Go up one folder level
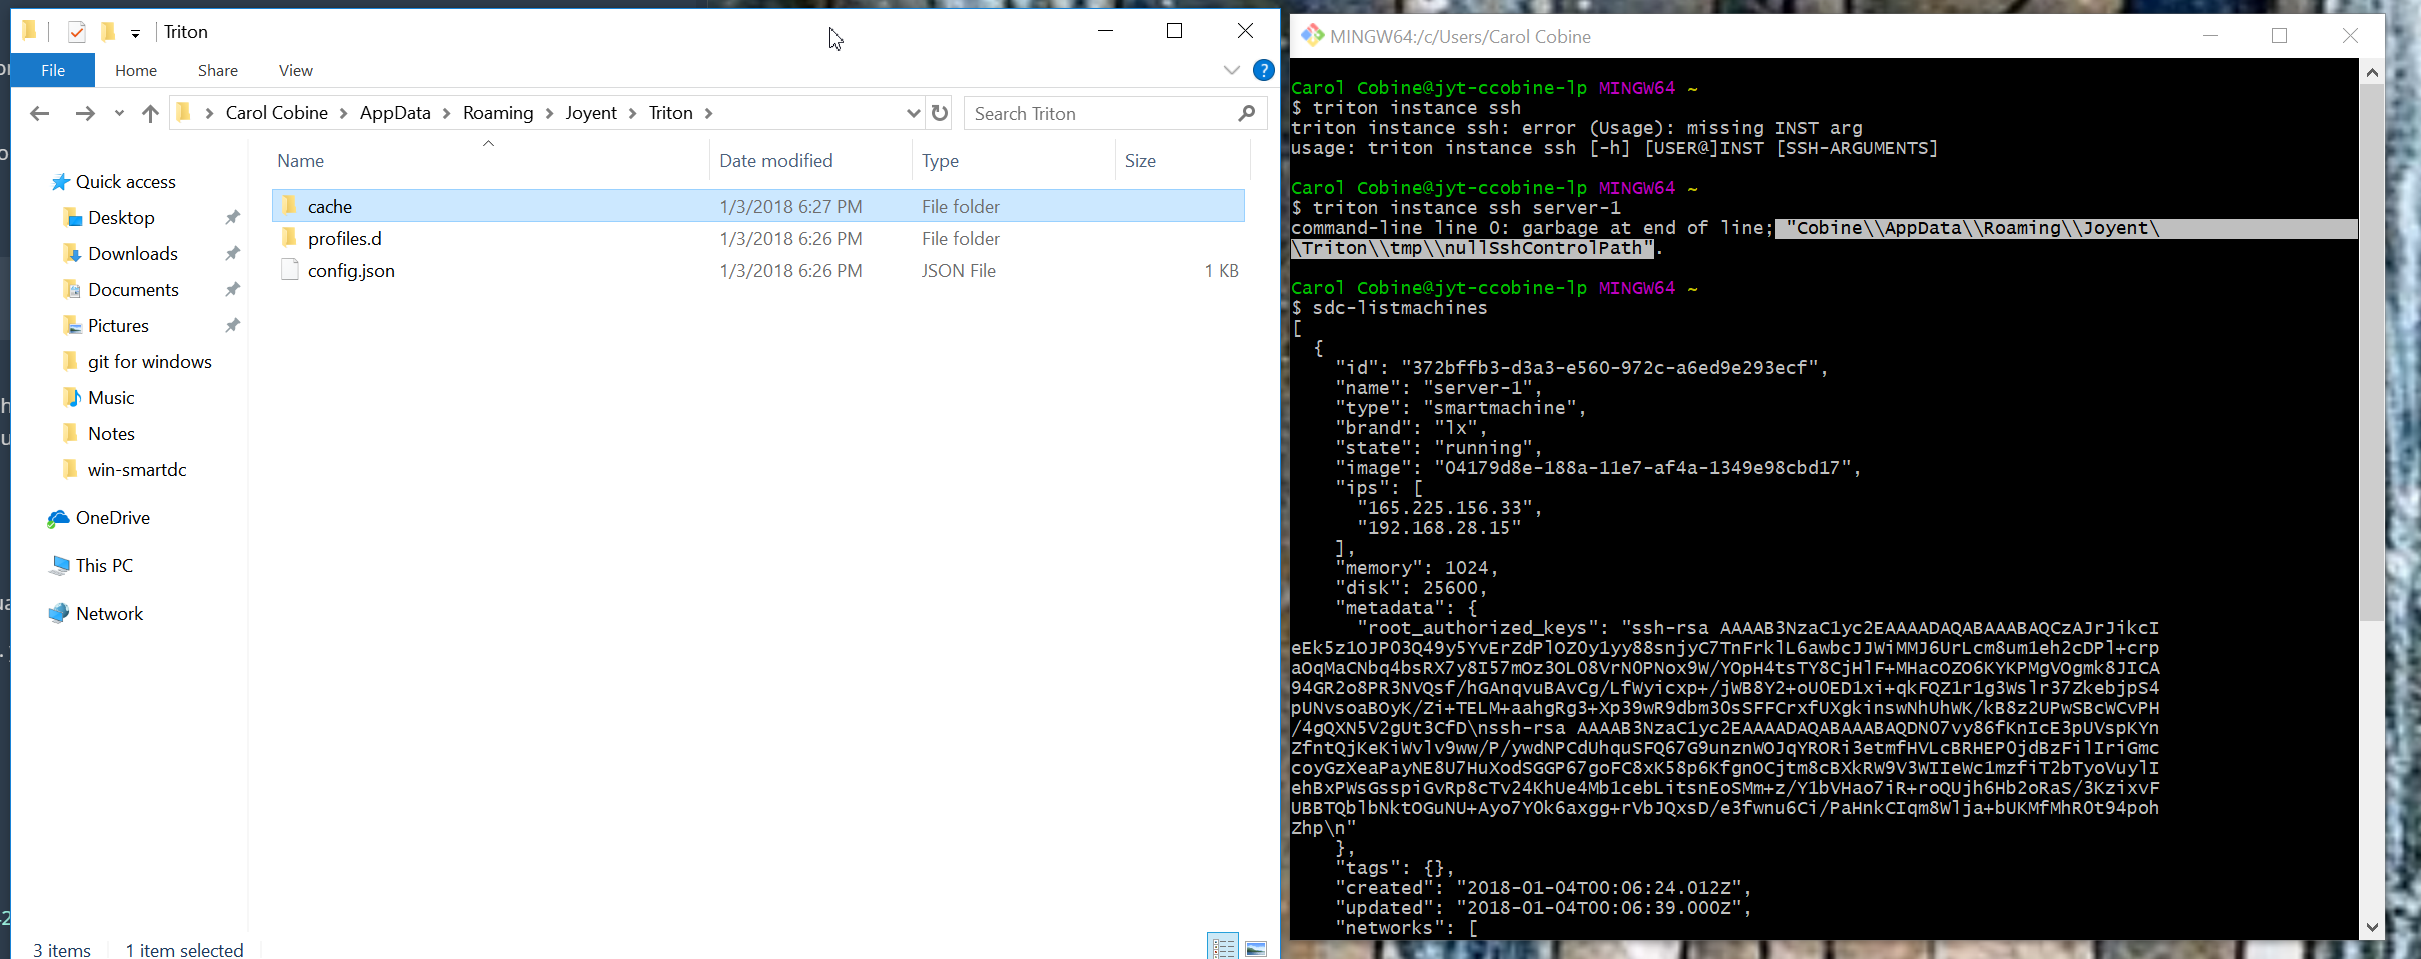 (x=150, y=113)
